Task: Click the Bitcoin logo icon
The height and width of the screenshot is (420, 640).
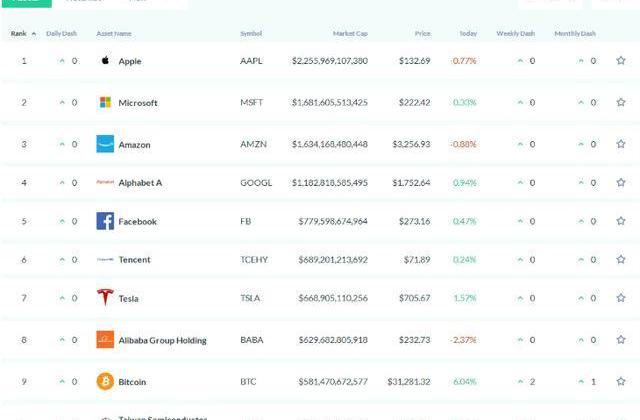Action: tap(105, 381)
